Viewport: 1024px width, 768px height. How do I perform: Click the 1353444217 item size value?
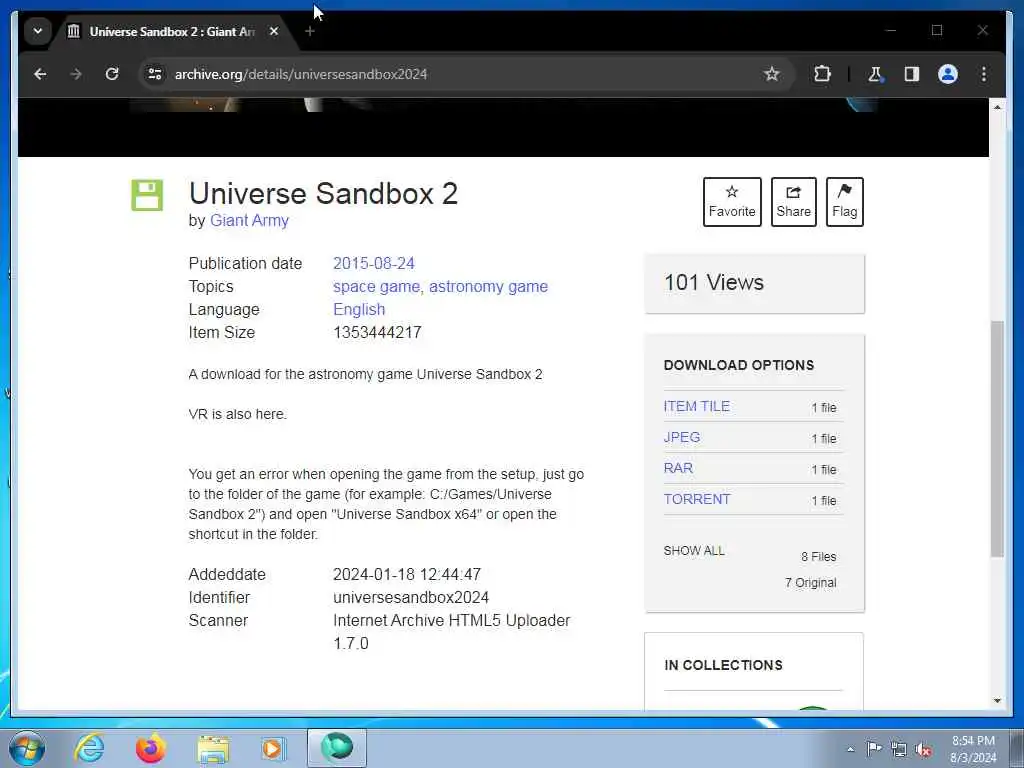[x=377, y=332]
